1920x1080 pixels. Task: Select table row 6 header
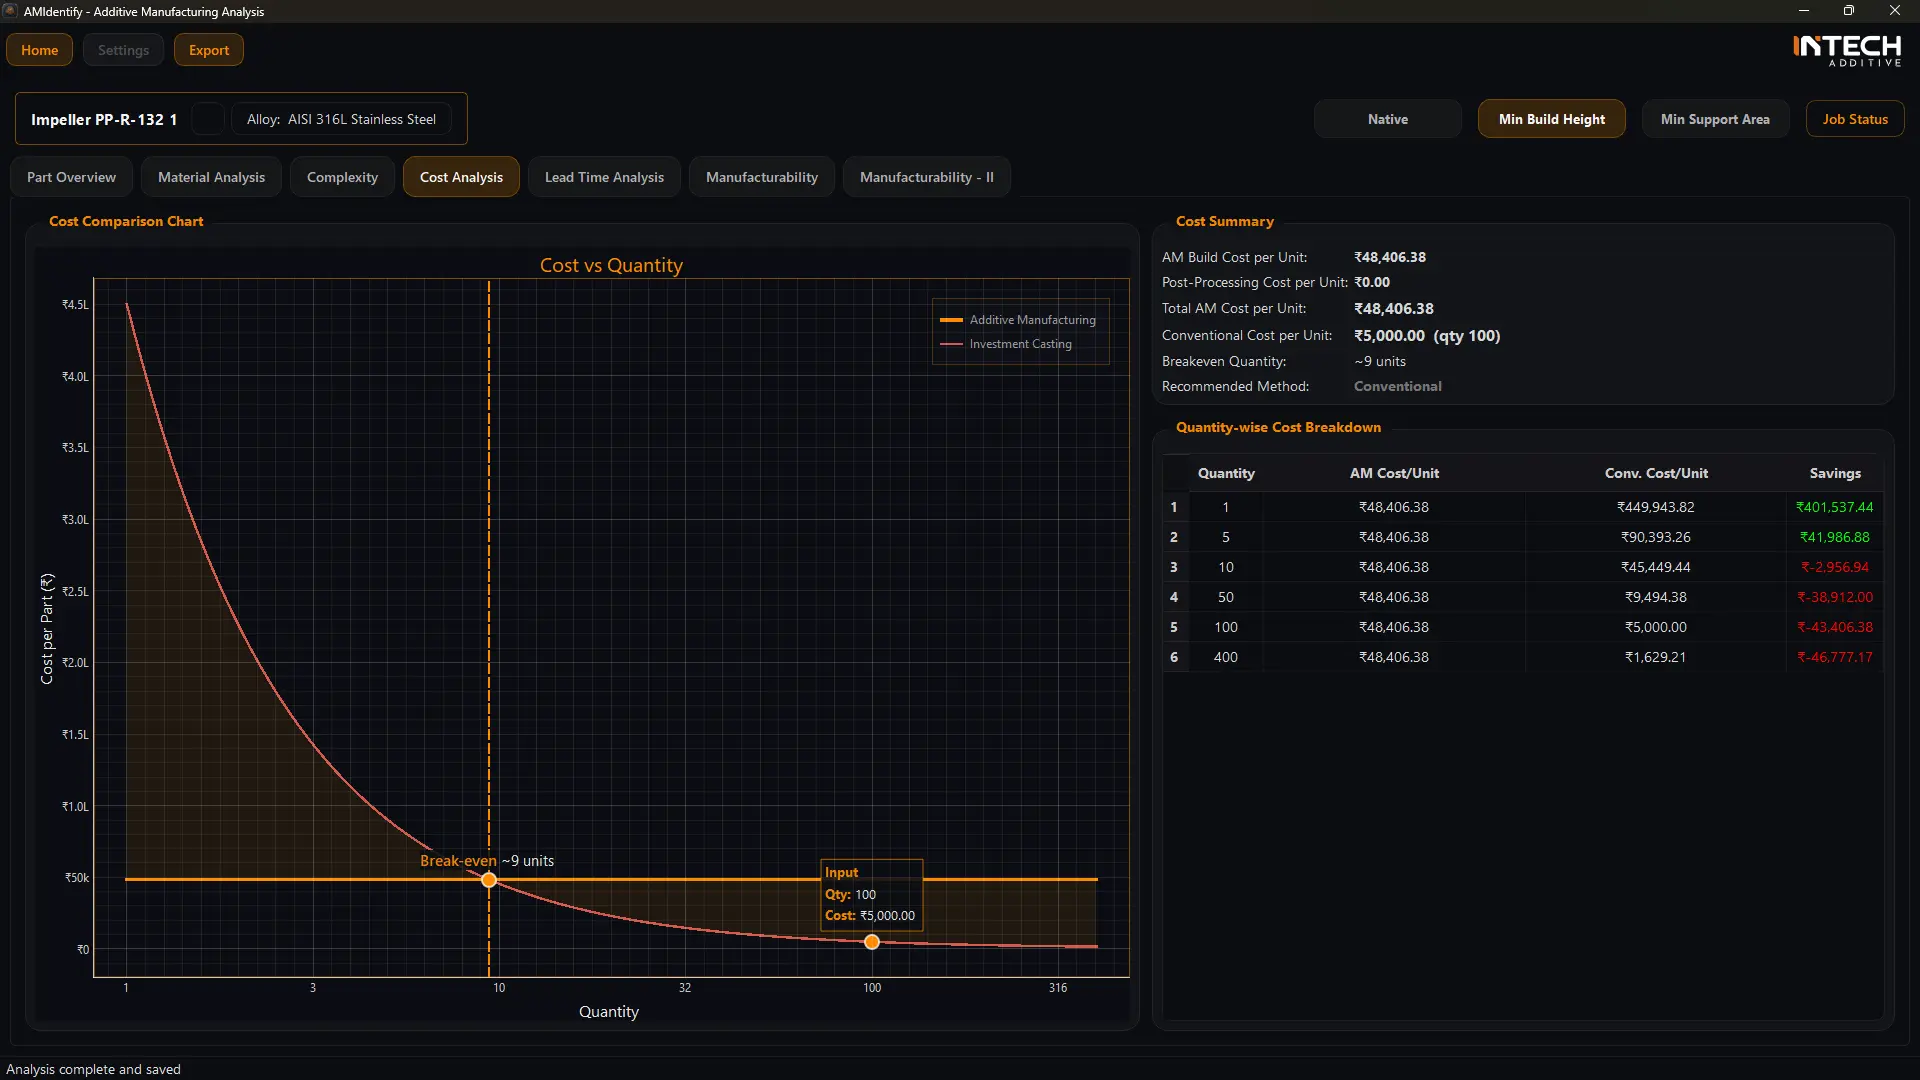tap(1174, 657)
